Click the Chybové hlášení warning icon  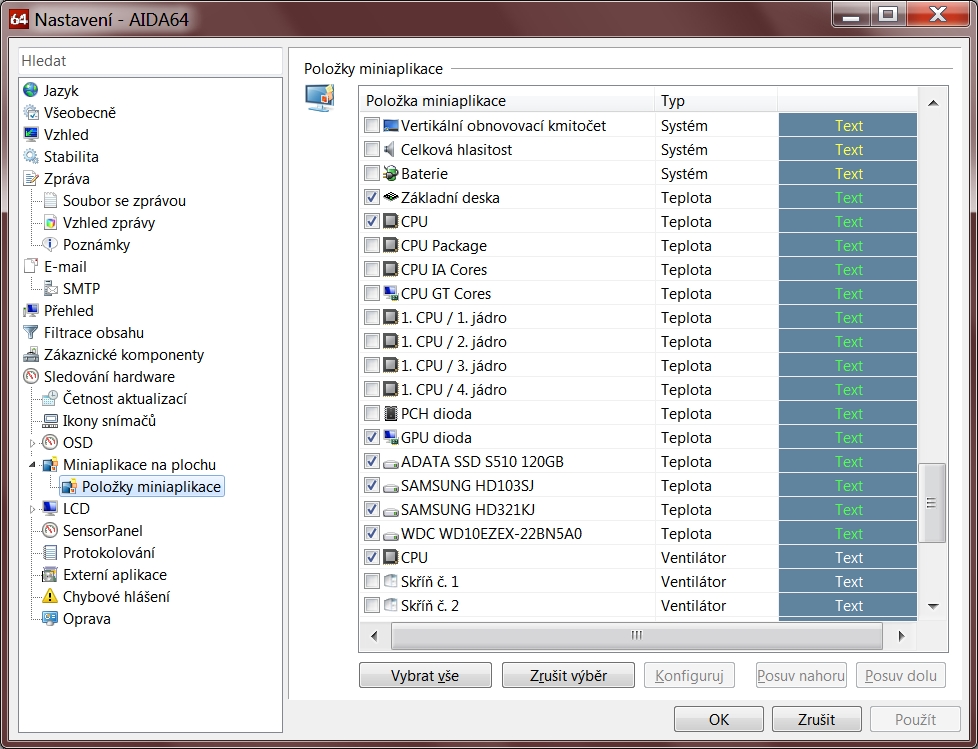(50, 596)
